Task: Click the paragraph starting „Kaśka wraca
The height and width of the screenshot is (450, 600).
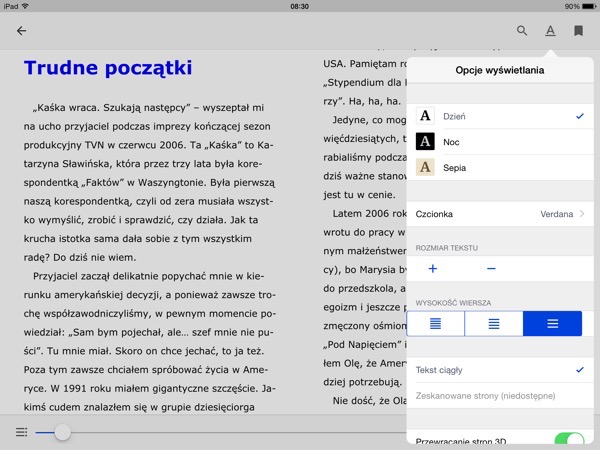Action: (x=149, y=183)
